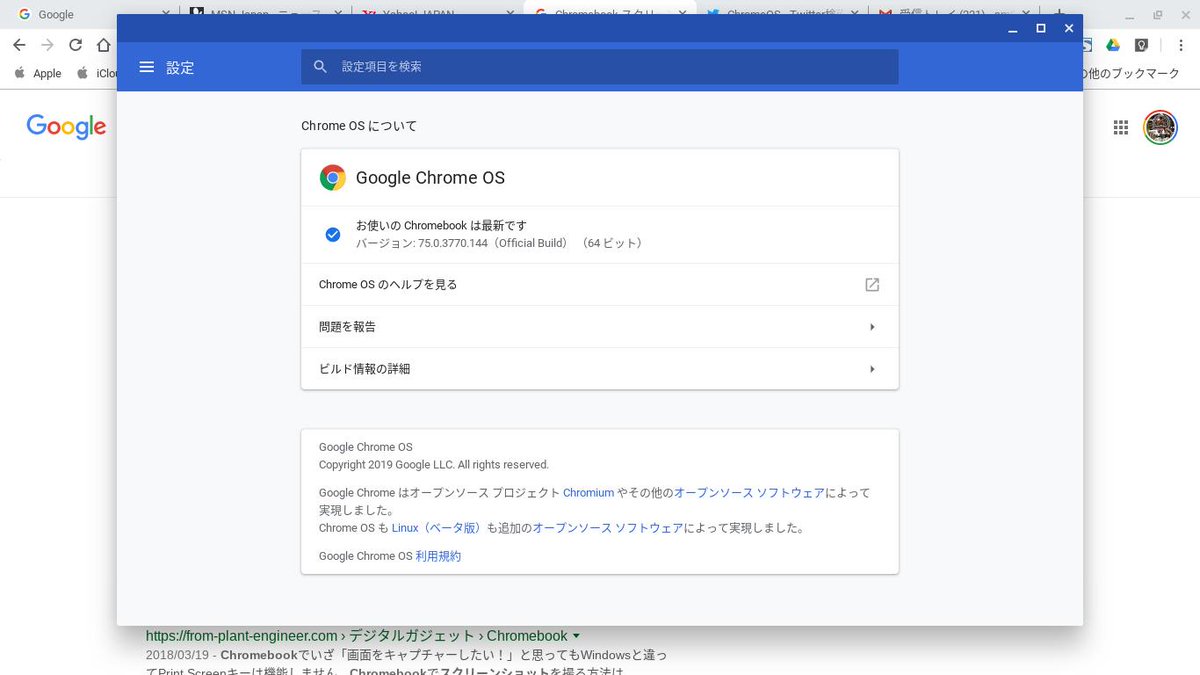Open the 利用規約 terms link
The image size is (1200, 675).
pyautogui.click(x=438, y=556)
